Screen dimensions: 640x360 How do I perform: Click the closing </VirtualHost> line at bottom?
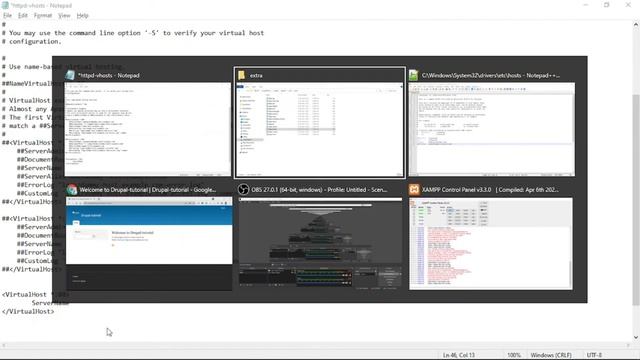28,311
